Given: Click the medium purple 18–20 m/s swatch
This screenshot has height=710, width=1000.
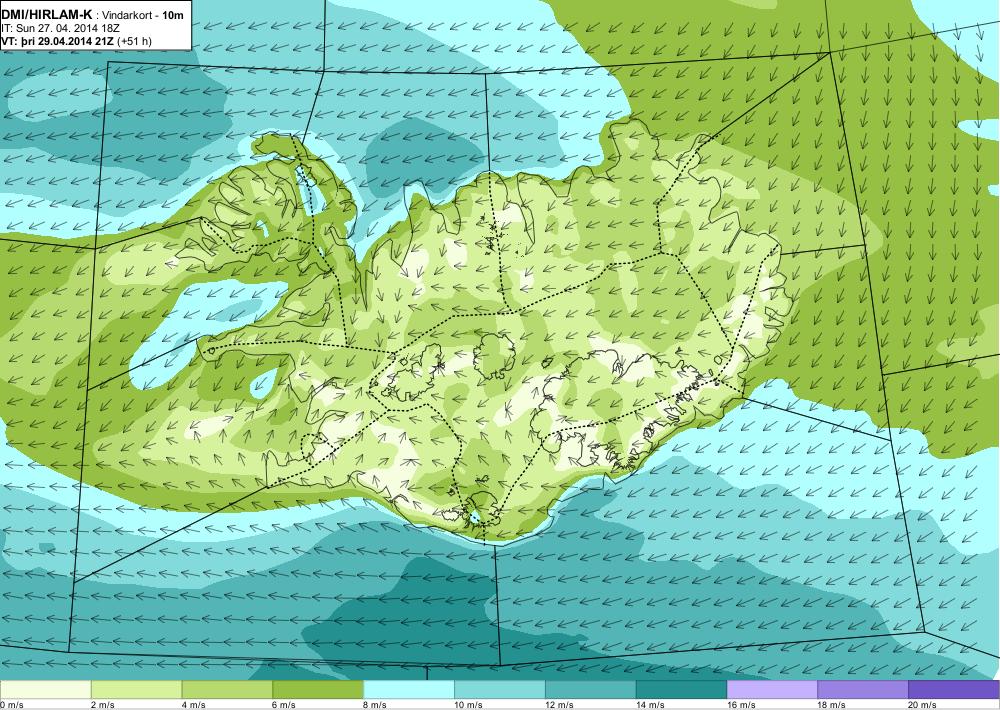Looking at the screenshot, I should pyautogui.click(x=863, y=690).
